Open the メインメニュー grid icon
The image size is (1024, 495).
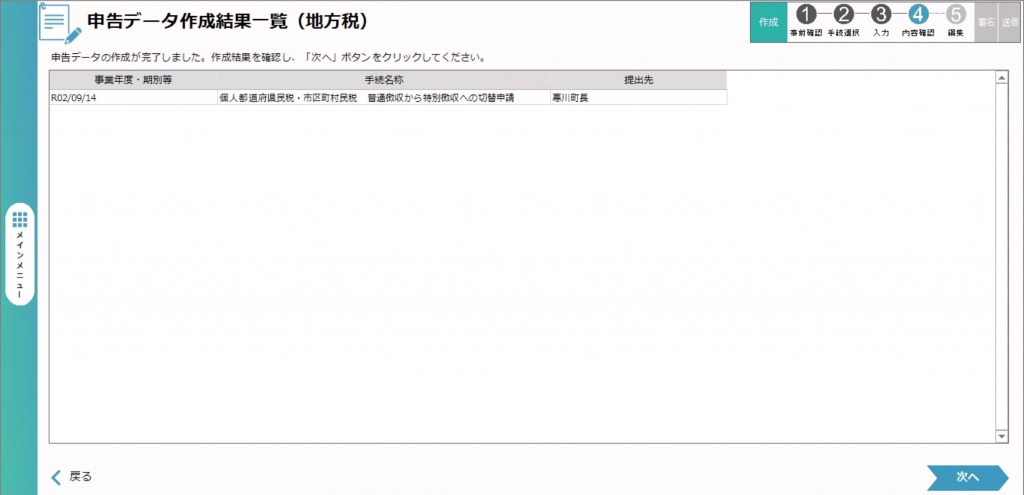point(20,219)
